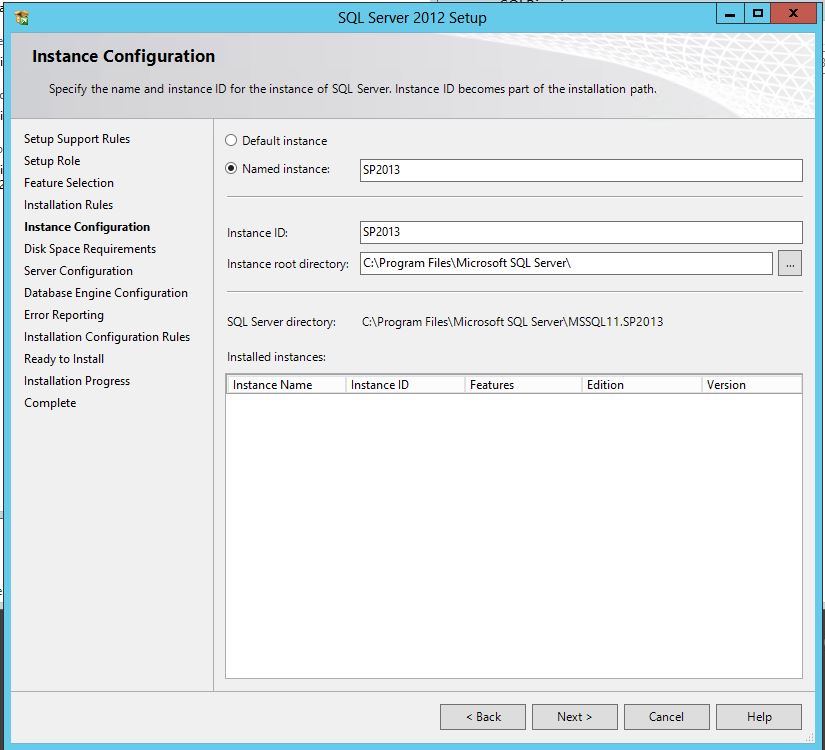Screen dimensions: 825x750
Task: Sort by Instance Name column header
Action: point(286,385)
